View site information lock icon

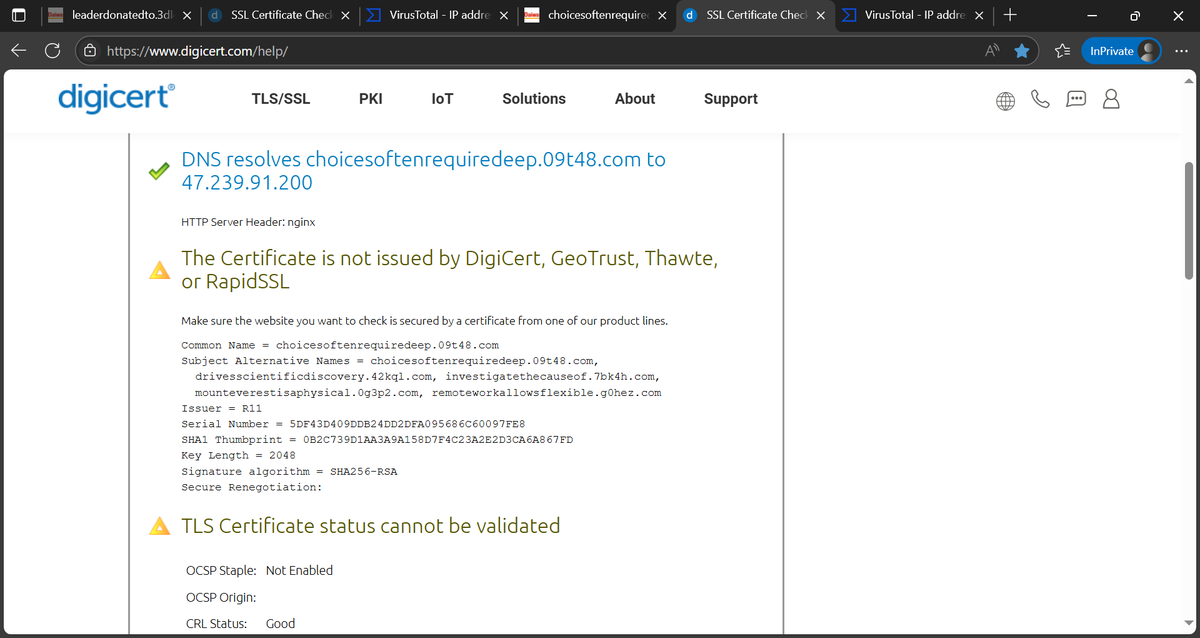click(x=90, y=50)
